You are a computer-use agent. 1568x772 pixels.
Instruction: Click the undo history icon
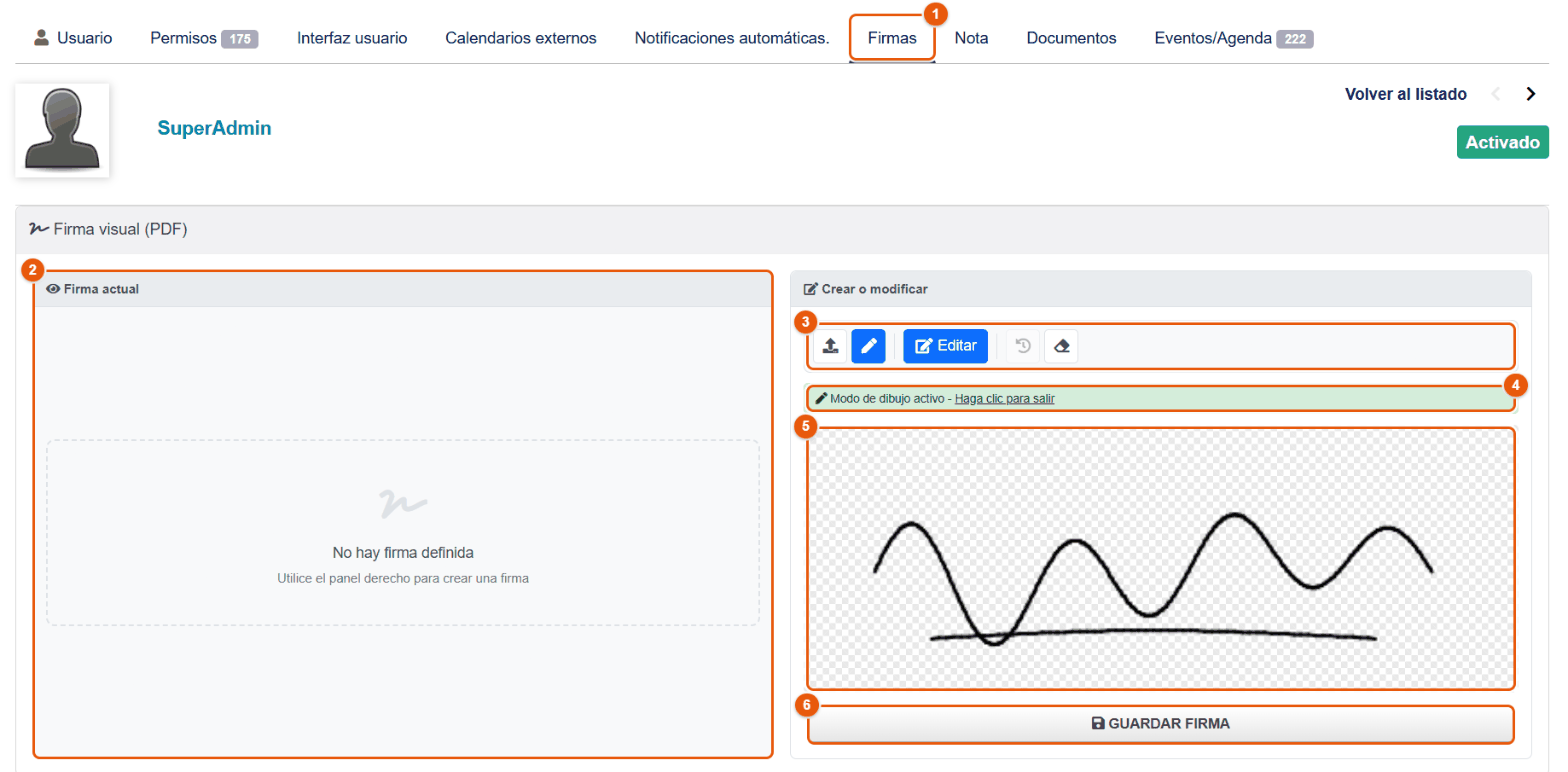point(1023,346)
